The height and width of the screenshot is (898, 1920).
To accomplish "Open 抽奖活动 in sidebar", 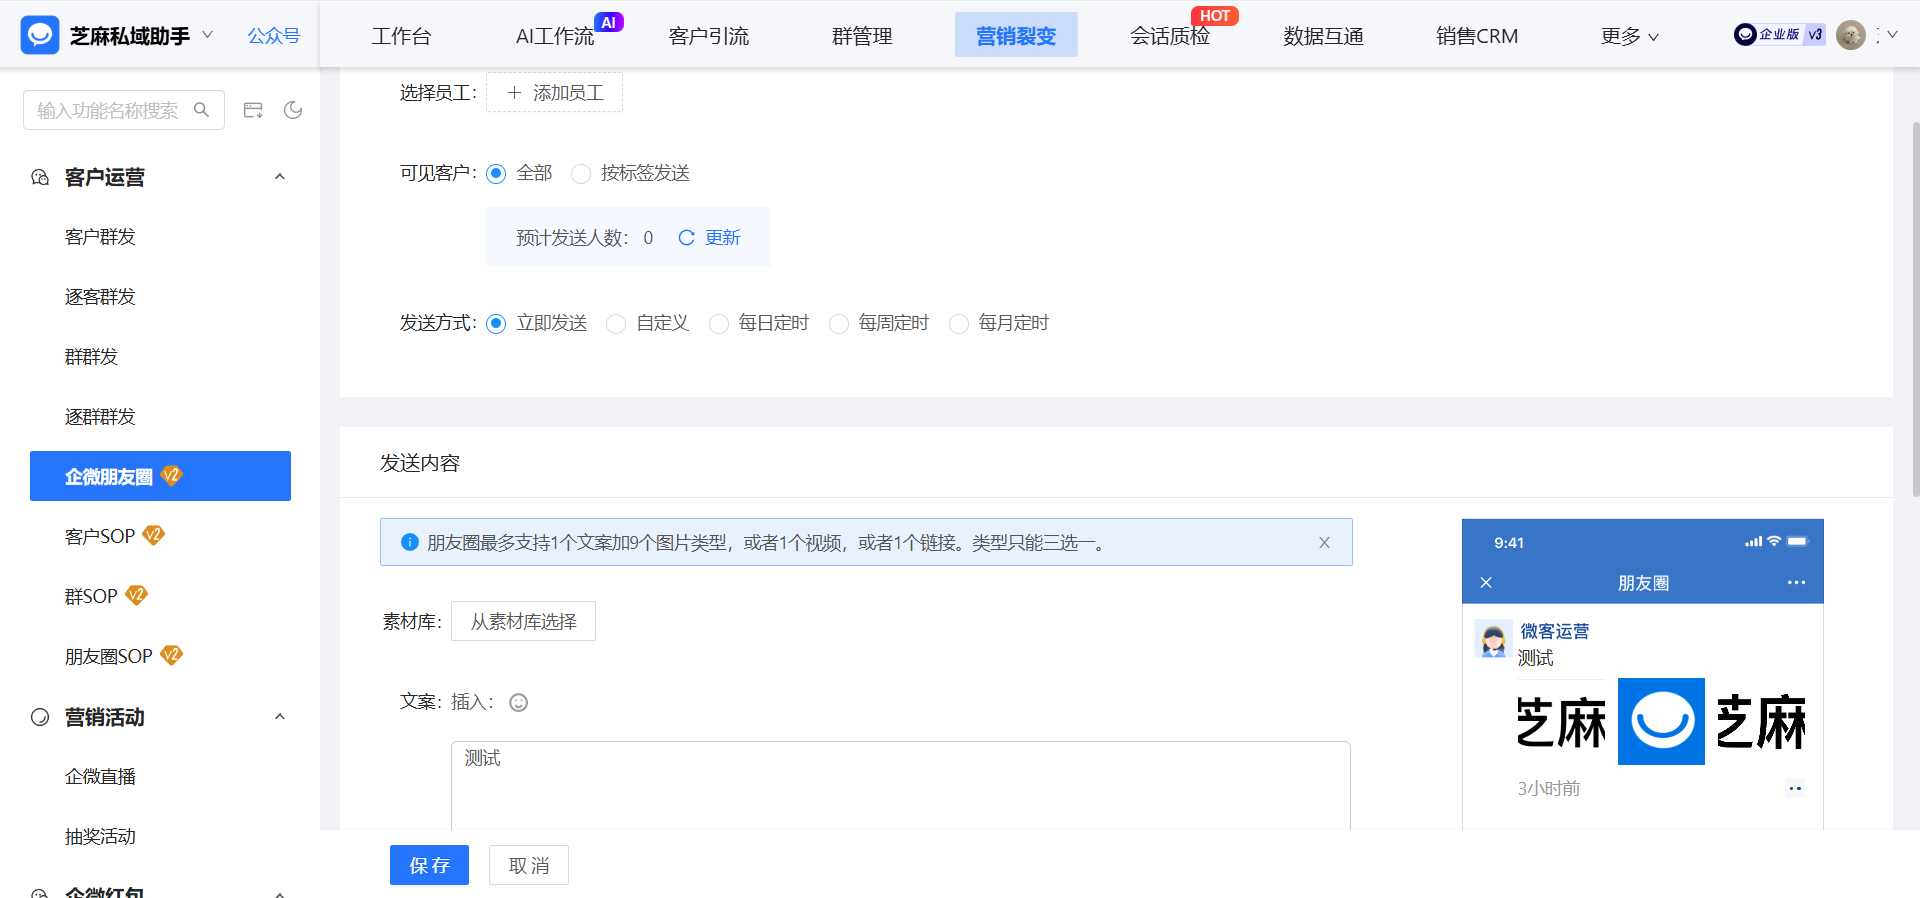I will 100,837.
